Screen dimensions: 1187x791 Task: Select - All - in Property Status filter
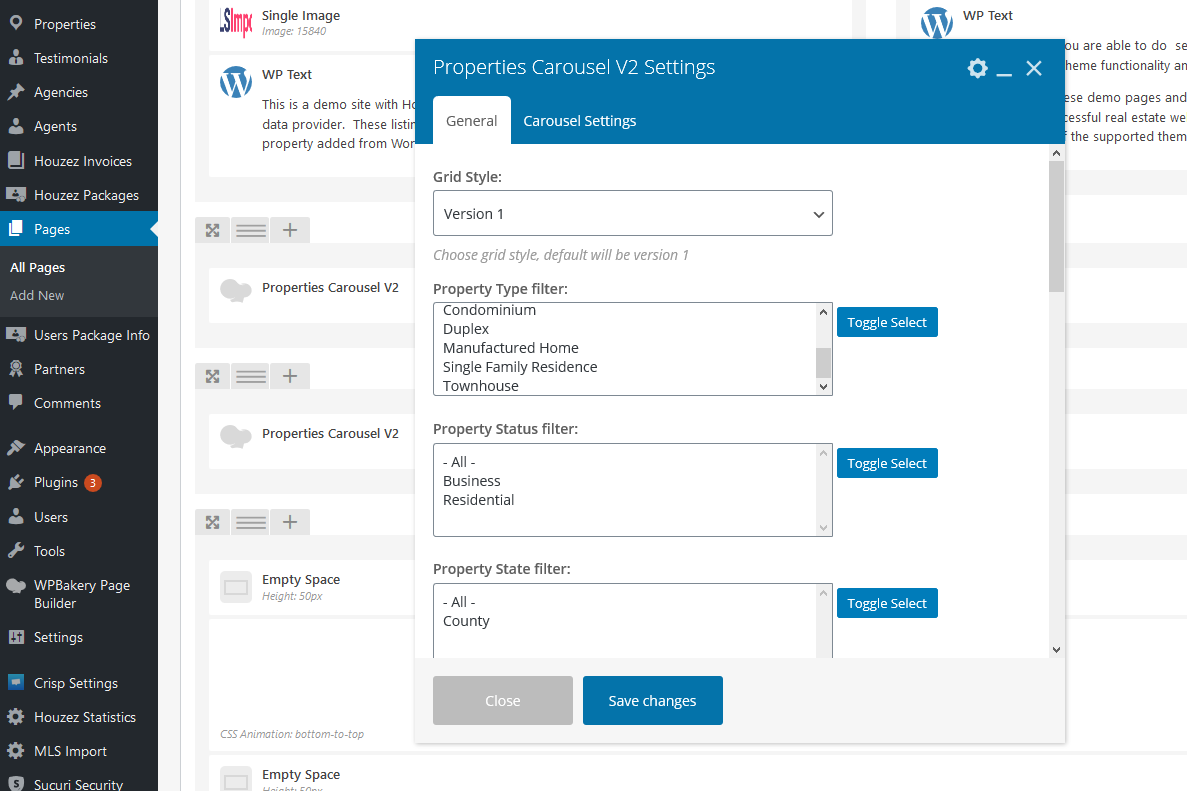[460, 462]
